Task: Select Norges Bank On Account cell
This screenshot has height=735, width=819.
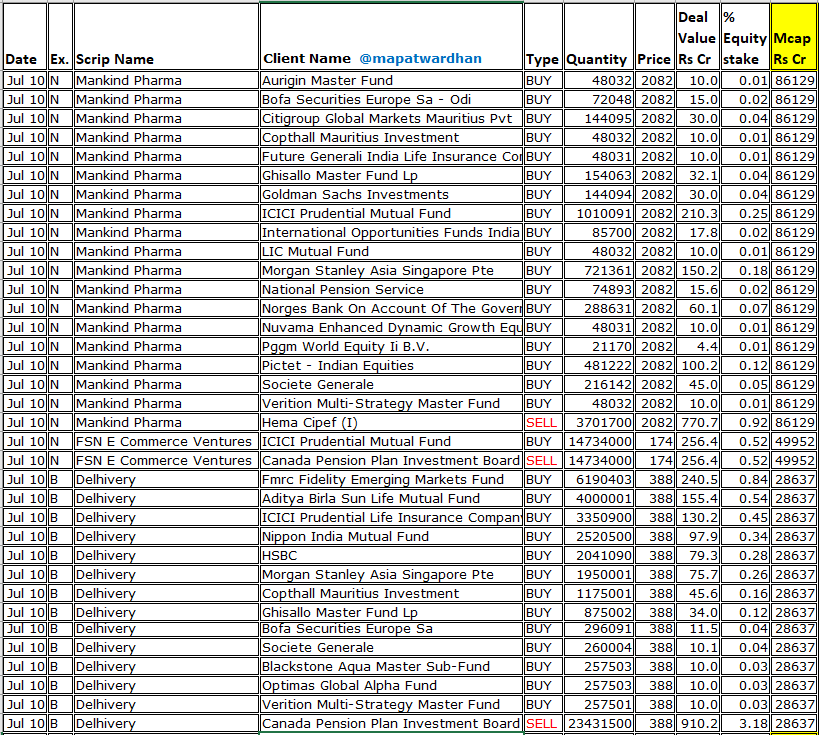Action: click(391, 308)
